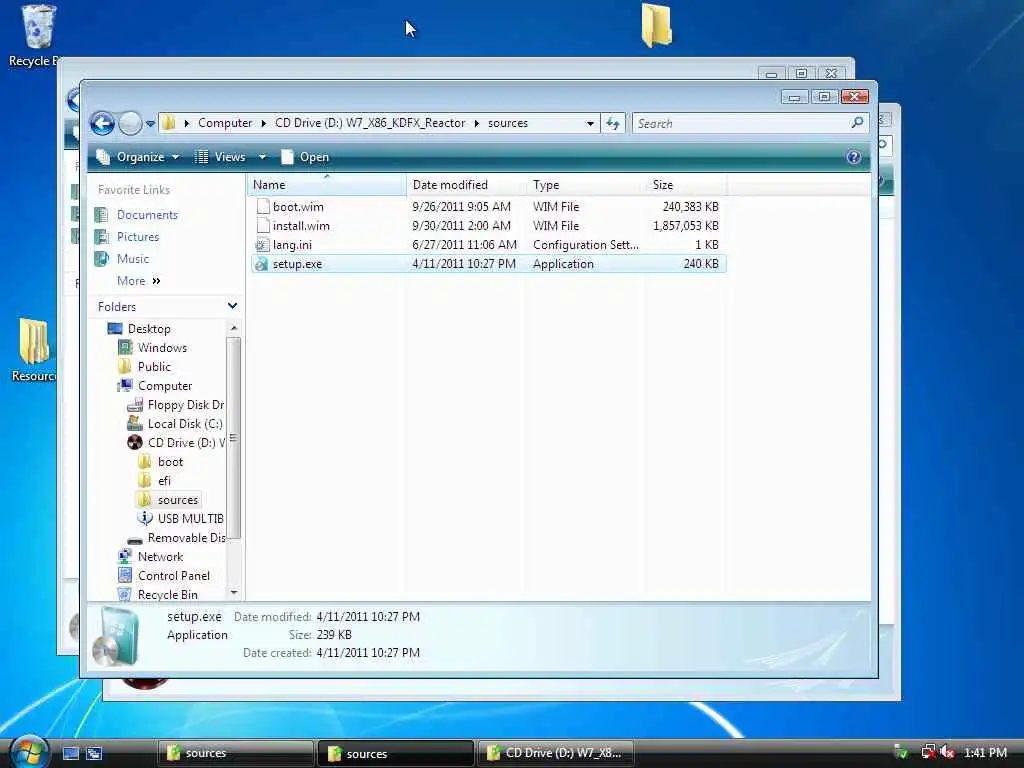Click folder tree scrollbar up arrow
The height and width of the screenshot is (768, 1024).
pos(234,327)
